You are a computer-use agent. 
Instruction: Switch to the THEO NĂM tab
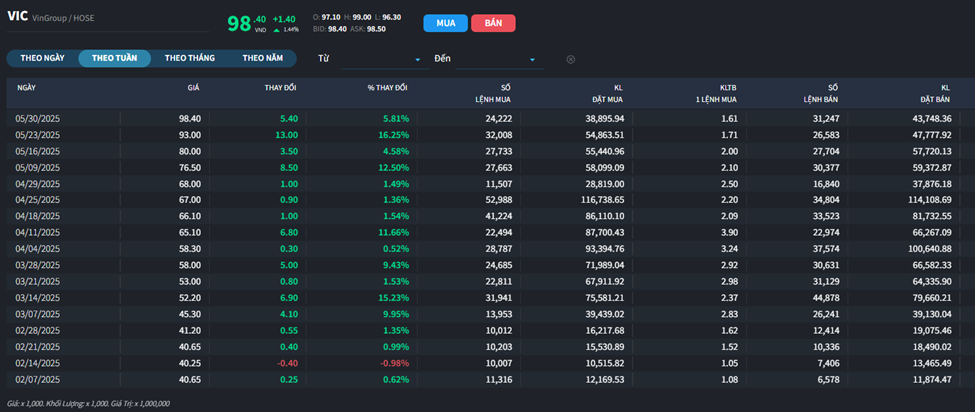click(262, 58)
